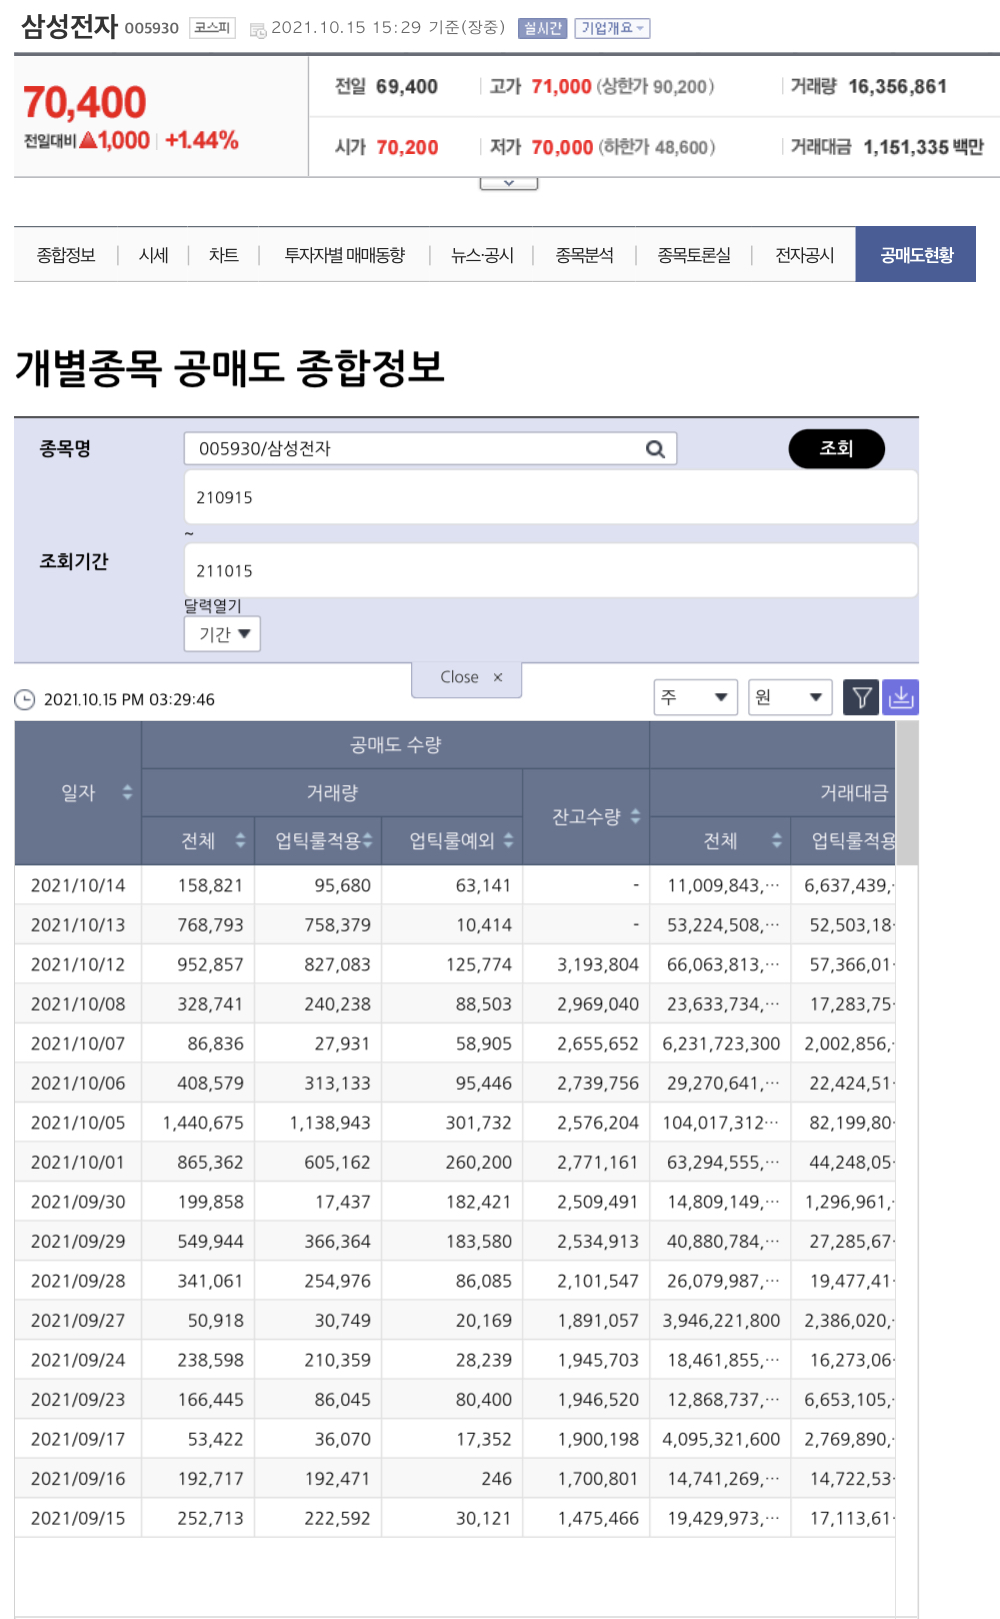Image resolution: width=1000 pixels, height=1619 pixels.
Task: Select the 2021/10/05 date cell
Action: [78, 1123]
